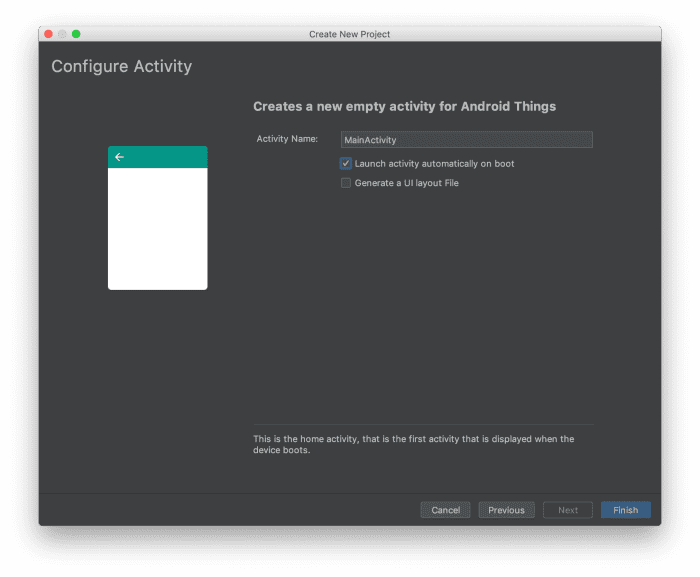This screenshot has width=700, height=577.
Task: Enable Generate a UI layout File
Action: (346, 183)
